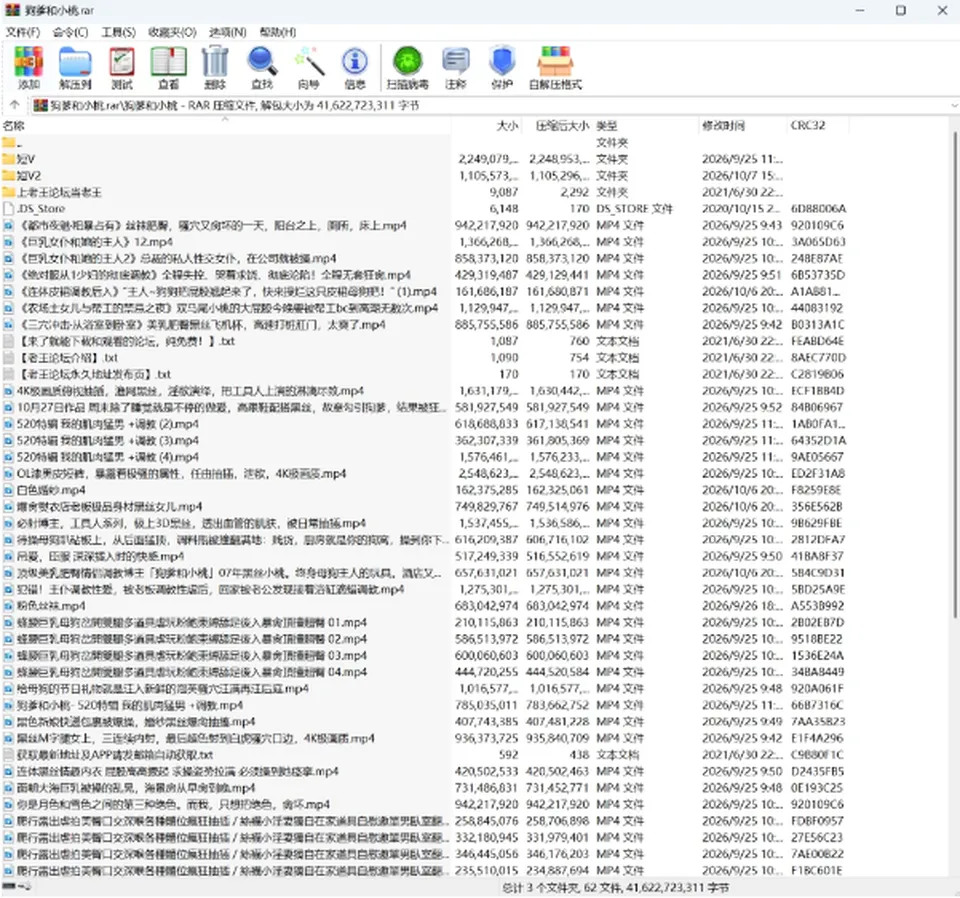Open the 收藏夹(O) menu
This screenshot has height=898, width=960.
coord(173,32)
